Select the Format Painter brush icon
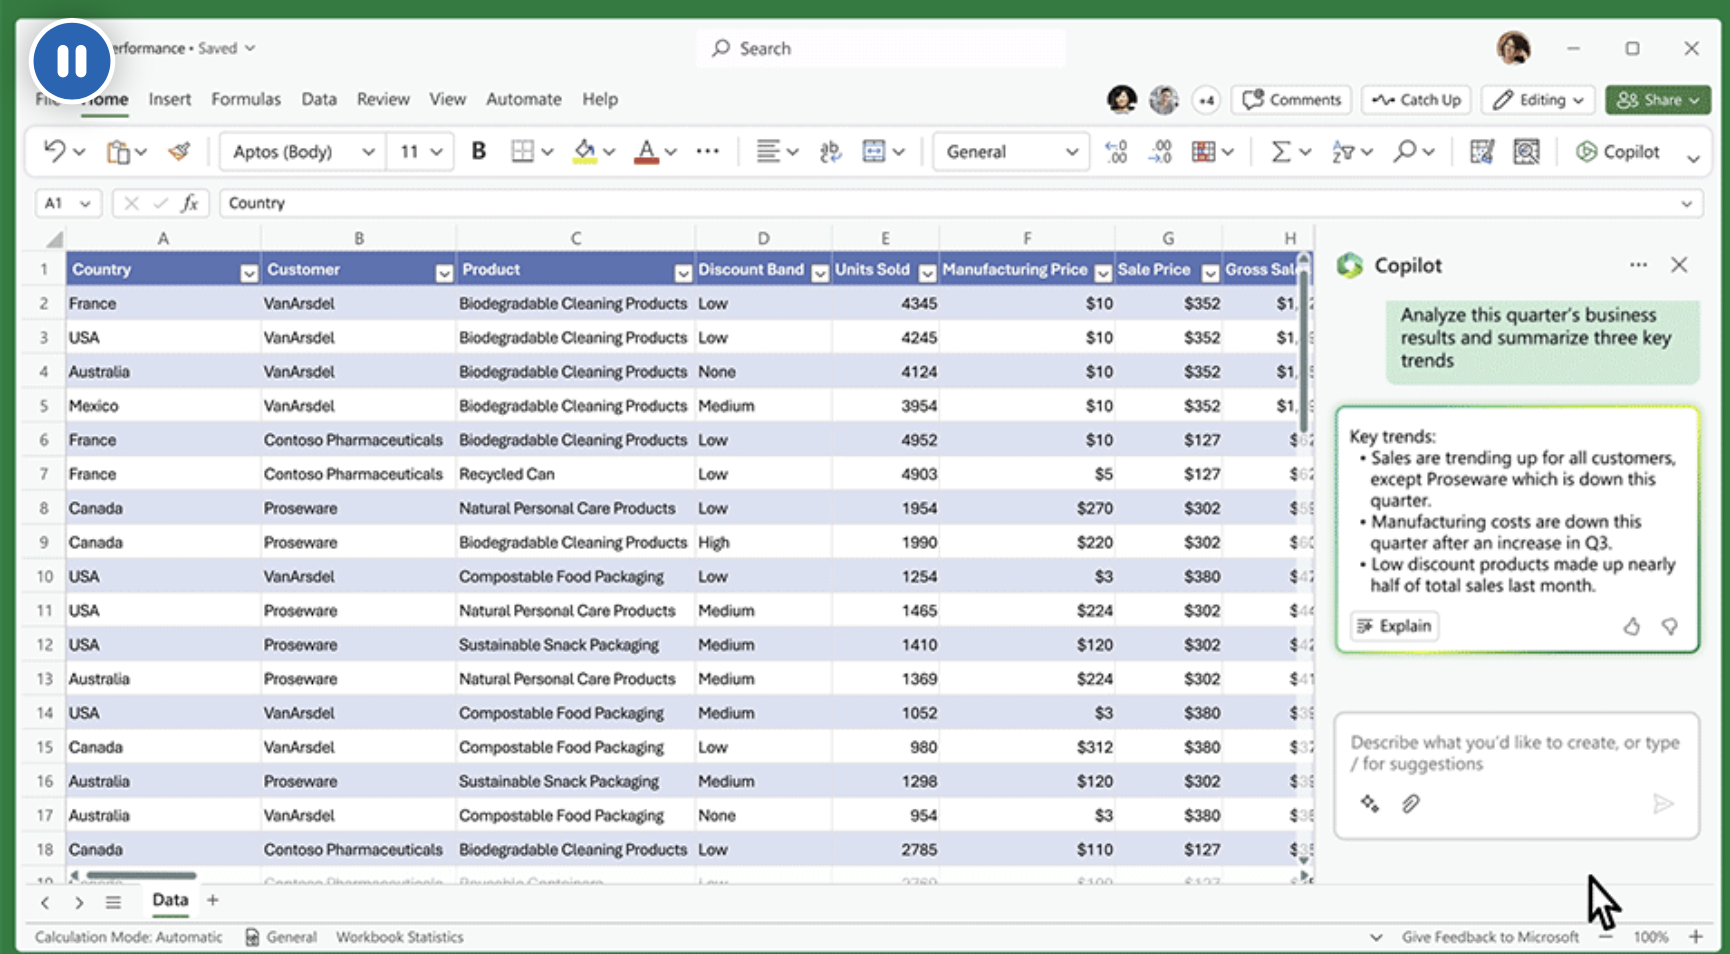 tap(179, 151)
